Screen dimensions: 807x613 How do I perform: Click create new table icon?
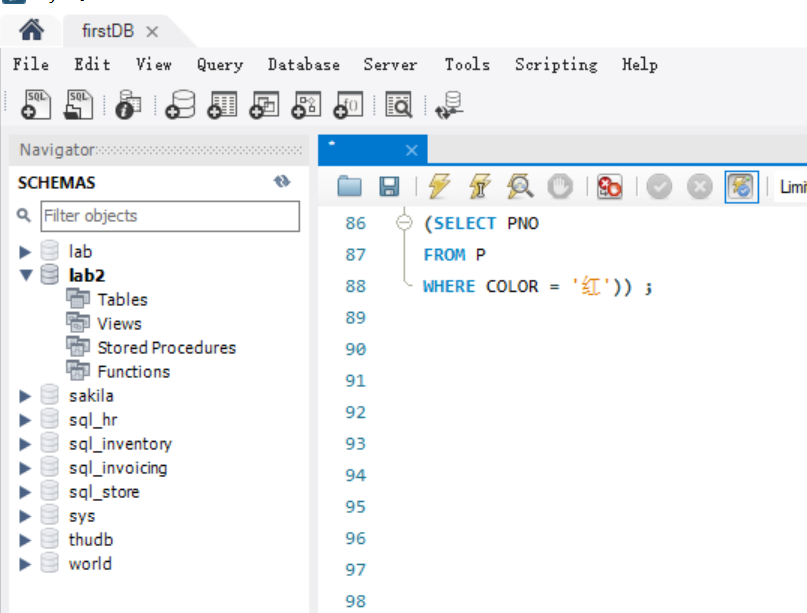[222, 104]
